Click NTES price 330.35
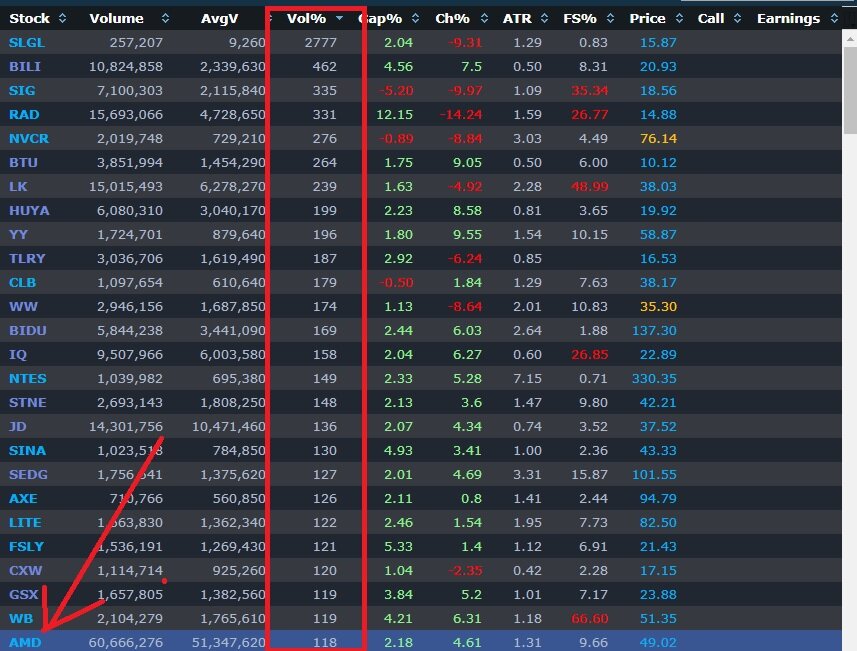857x651 pixels. (x=654, y=379)
